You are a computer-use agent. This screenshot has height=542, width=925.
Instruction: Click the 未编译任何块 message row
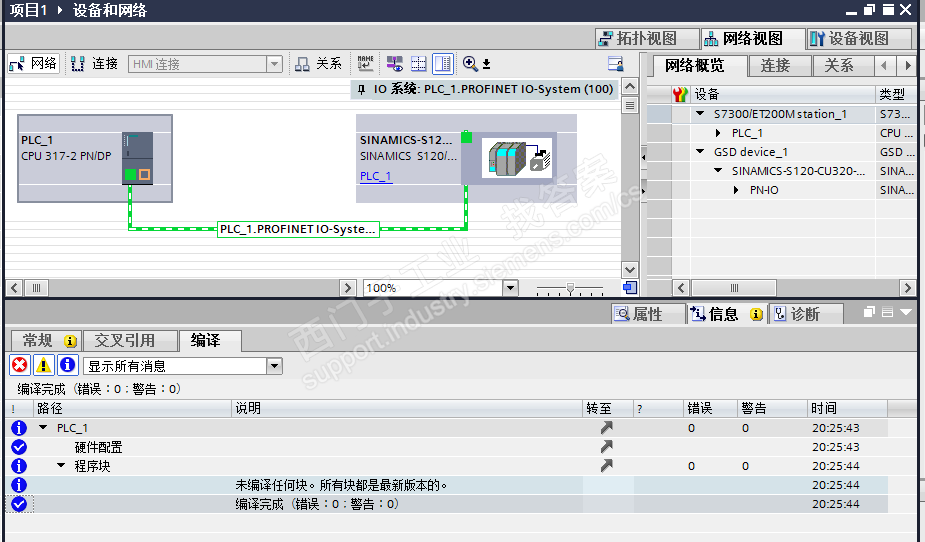[x=447, y=485]
